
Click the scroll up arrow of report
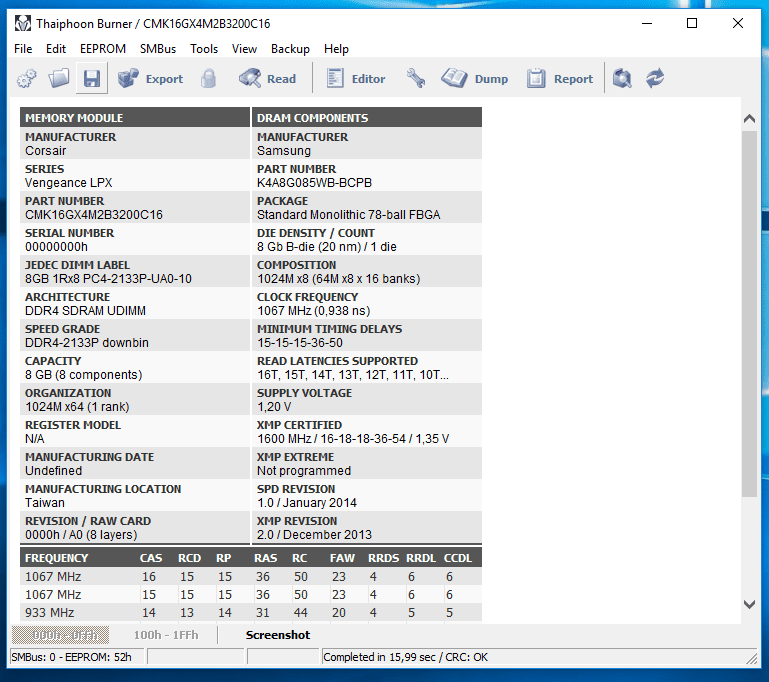[x=749, y=118]
